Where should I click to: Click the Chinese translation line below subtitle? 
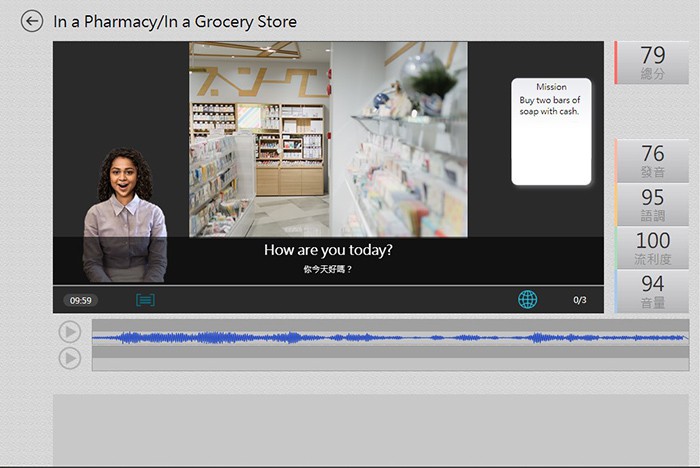tap(328, 269)
